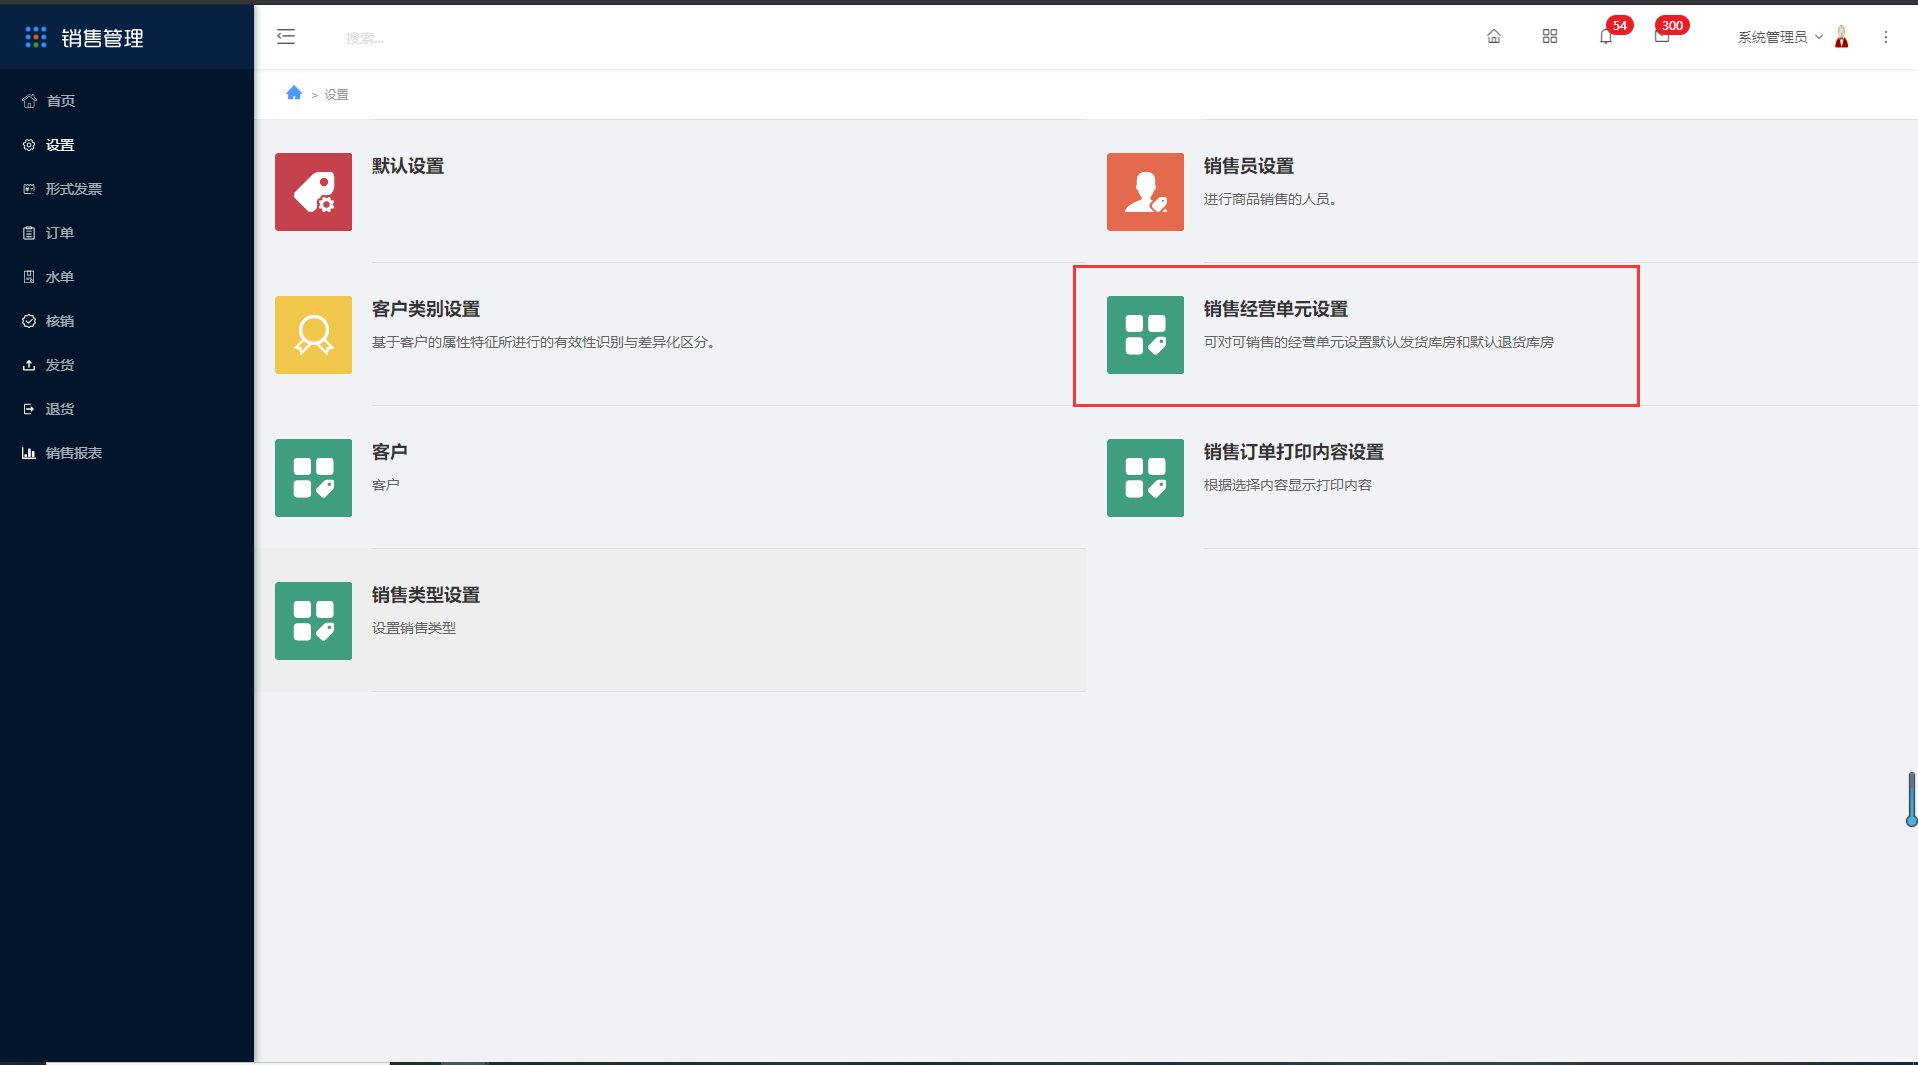Click the green 客户 tile icon
1918x1065 pixels.
(313, 478)
